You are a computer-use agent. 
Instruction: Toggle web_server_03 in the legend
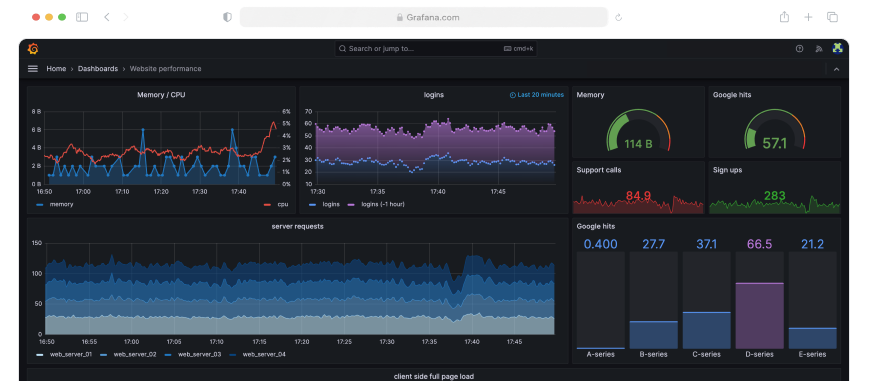point(199,354)
